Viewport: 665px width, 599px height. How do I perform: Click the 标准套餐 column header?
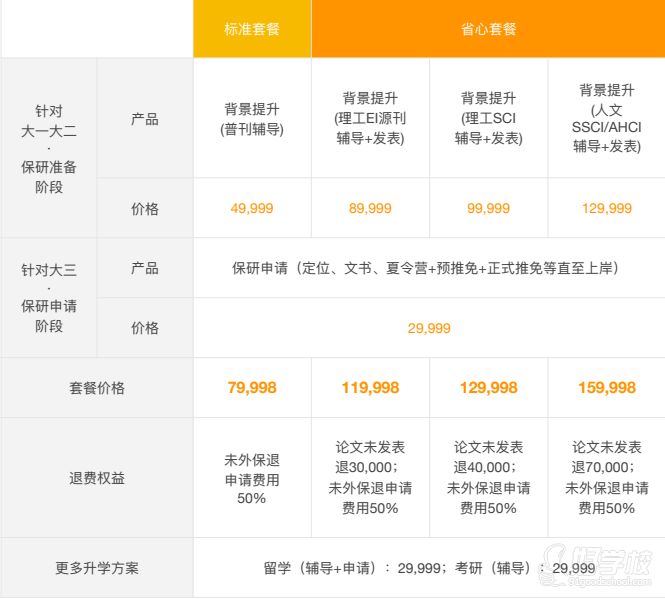(x=252, y=29)
